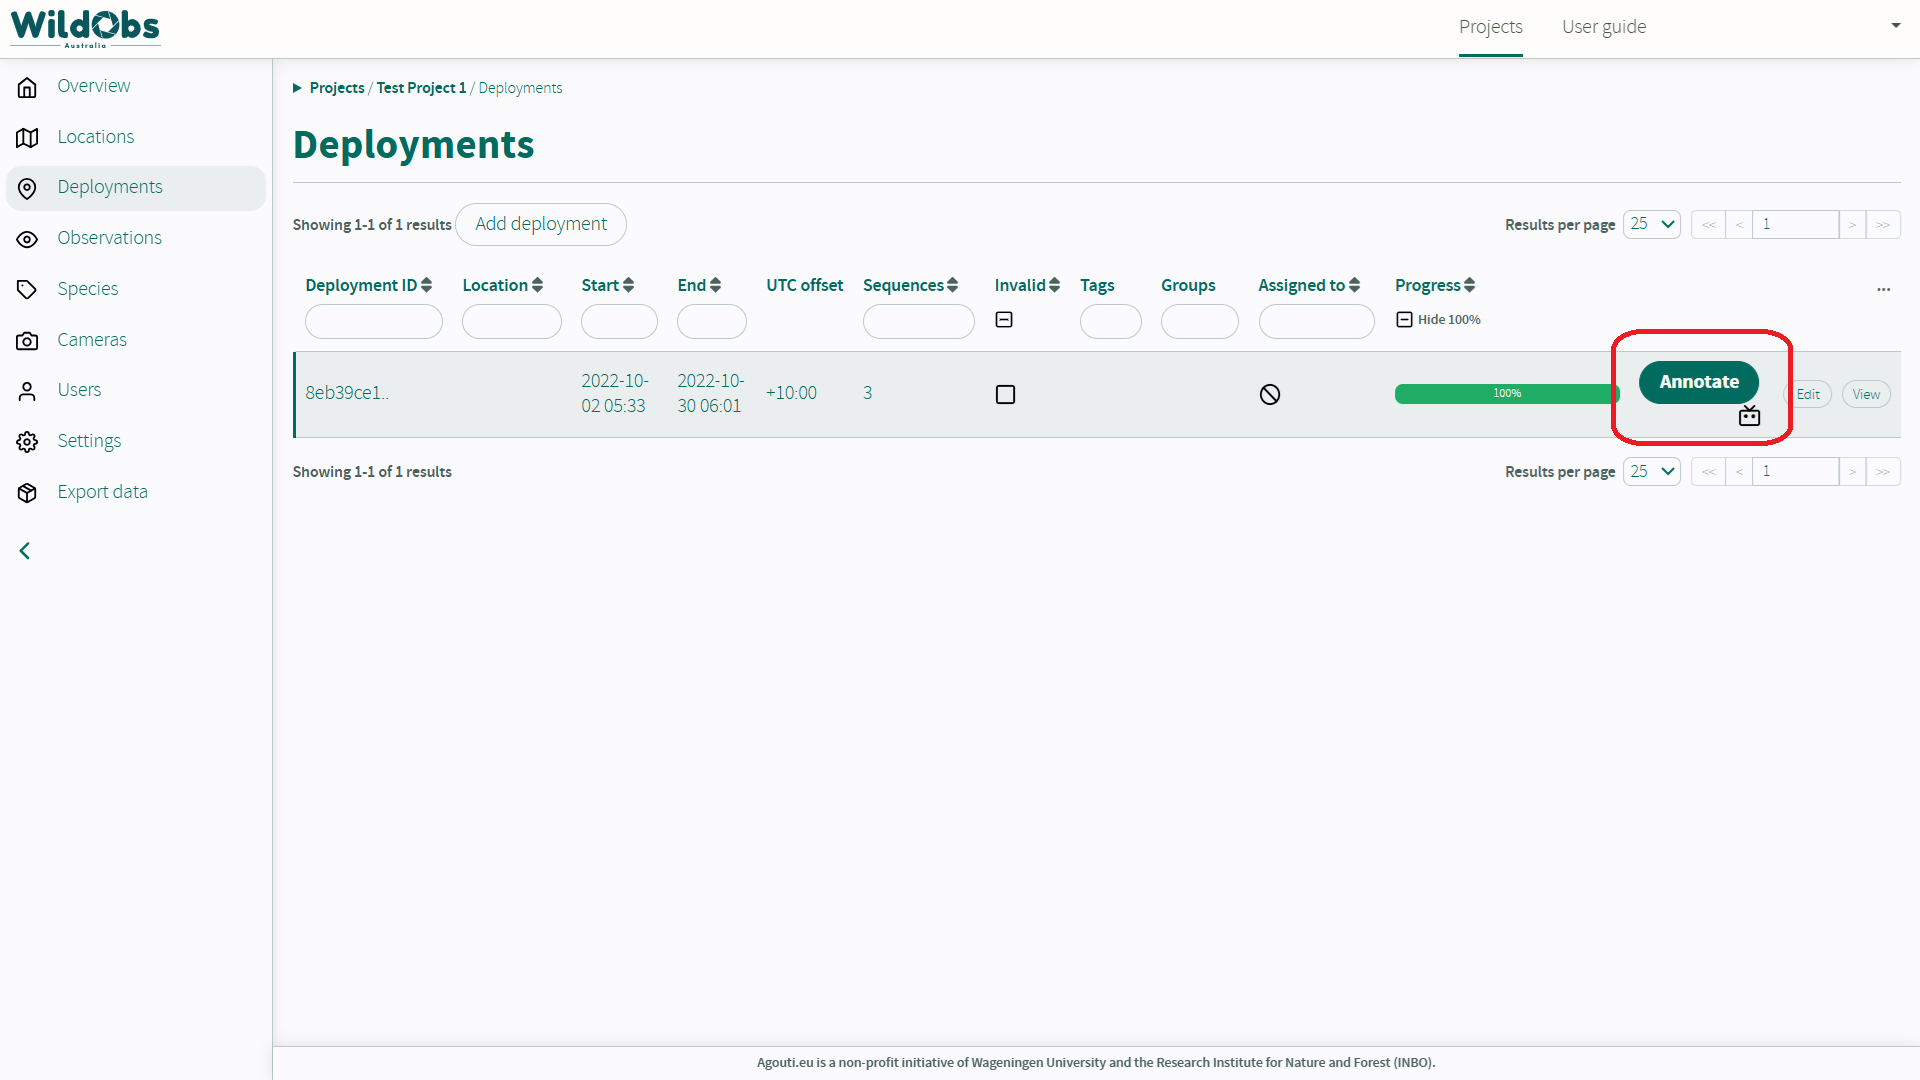The image size is (1920, 1080).
Task: Open Locations via map icon
Action: 27,137
